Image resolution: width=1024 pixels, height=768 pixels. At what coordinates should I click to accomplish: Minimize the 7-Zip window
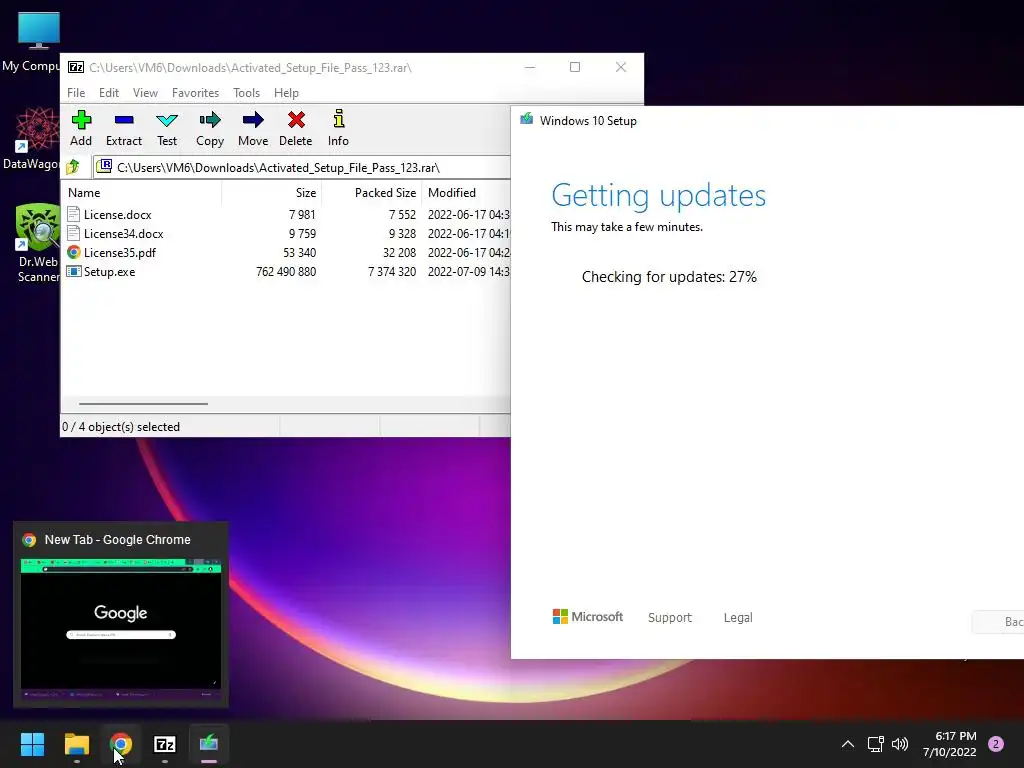[530, 67]
